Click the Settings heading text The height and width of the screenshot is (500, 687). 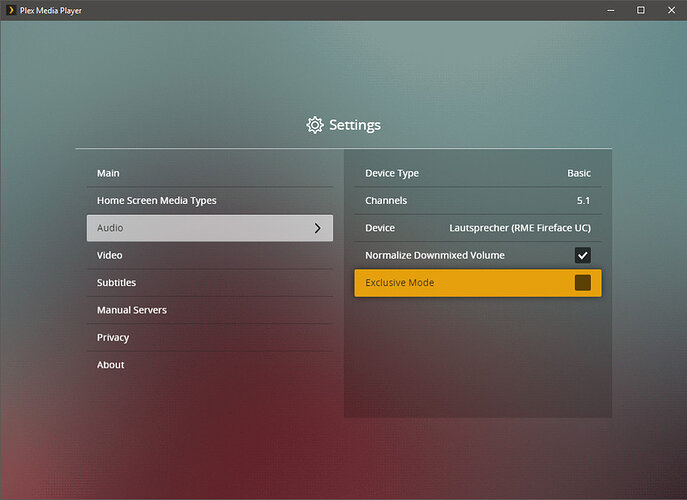tap(355, 125)
